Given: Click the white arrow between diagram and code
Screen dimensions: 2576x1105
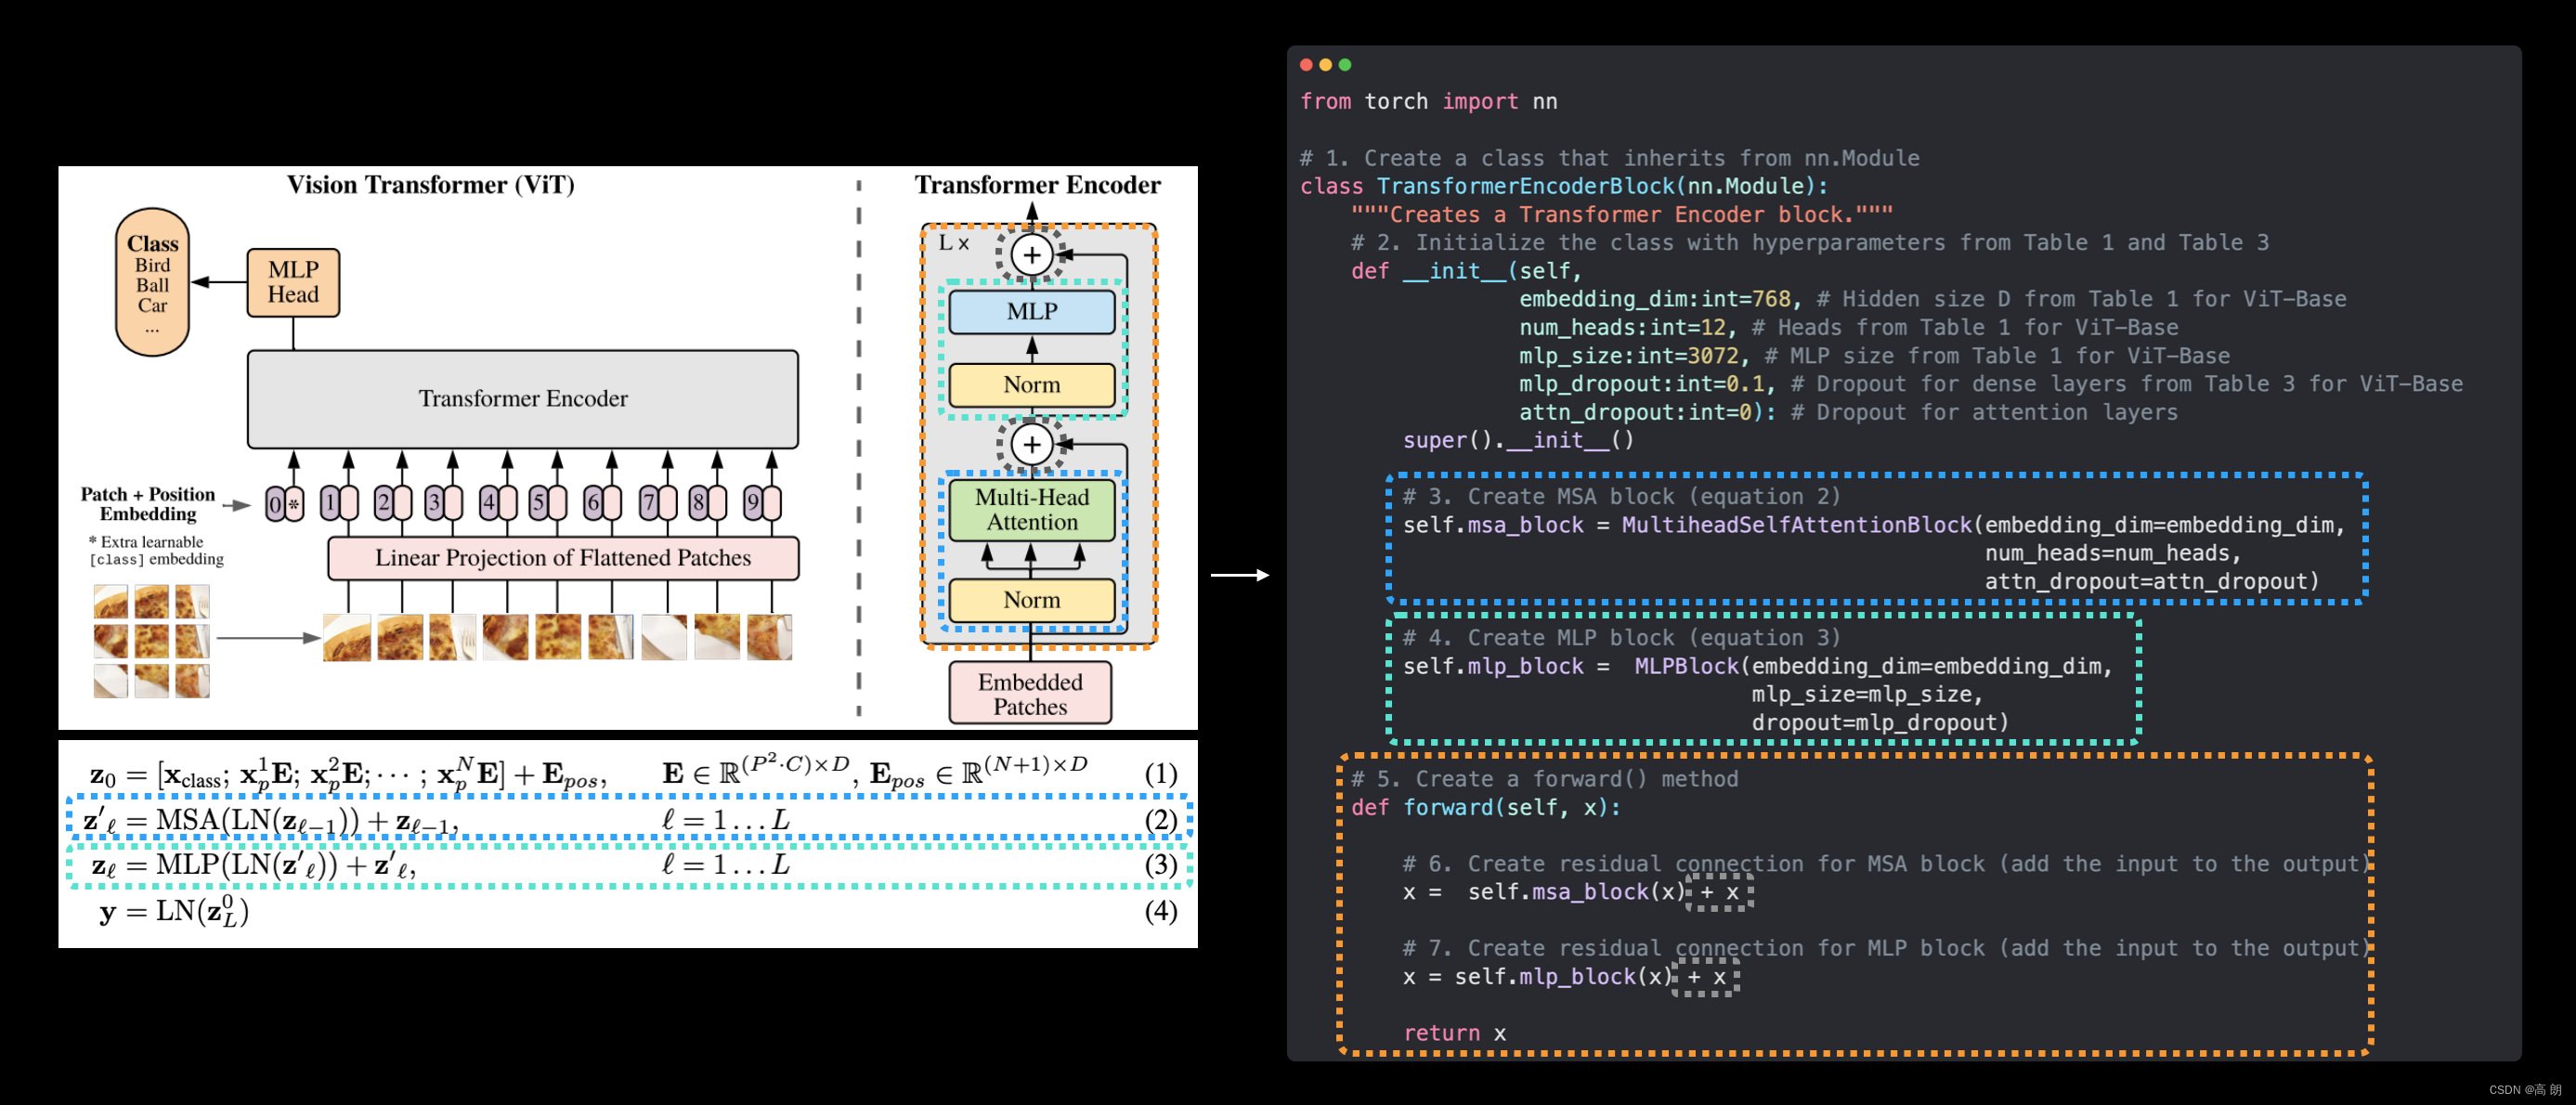Looking at the screenshot, I should tap(1240, 575).
